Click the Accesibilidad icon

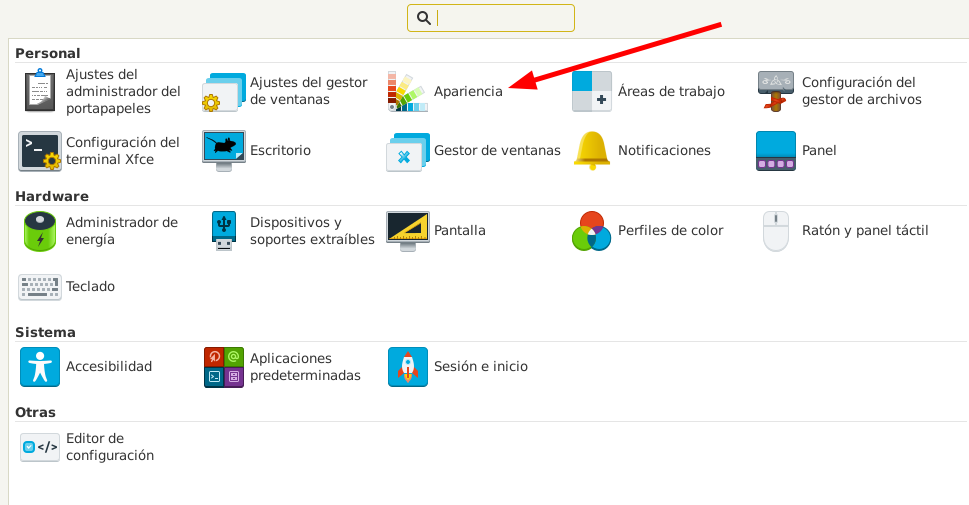pyautogui.click(x=39, y=367)
